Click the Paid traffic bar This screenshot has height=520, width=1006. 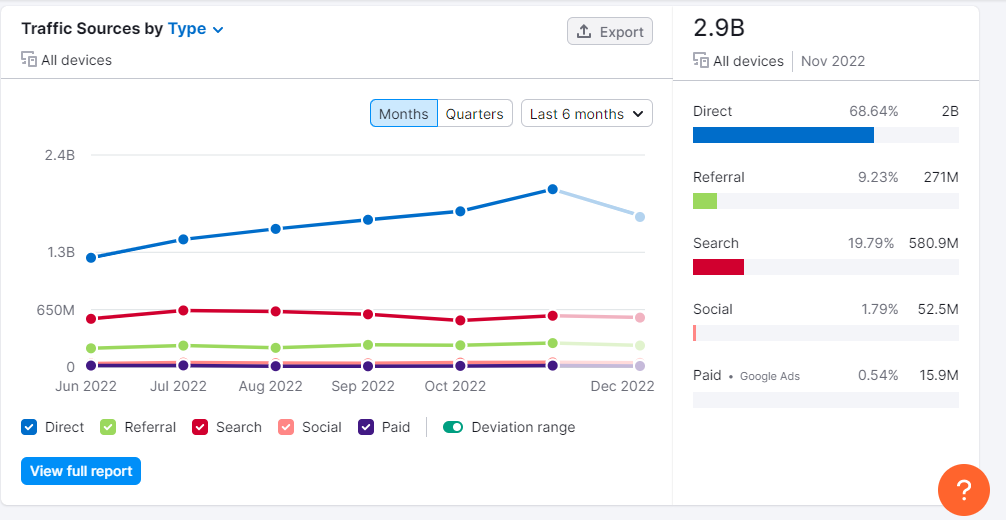pyautogui.click(x=826, y=399)
